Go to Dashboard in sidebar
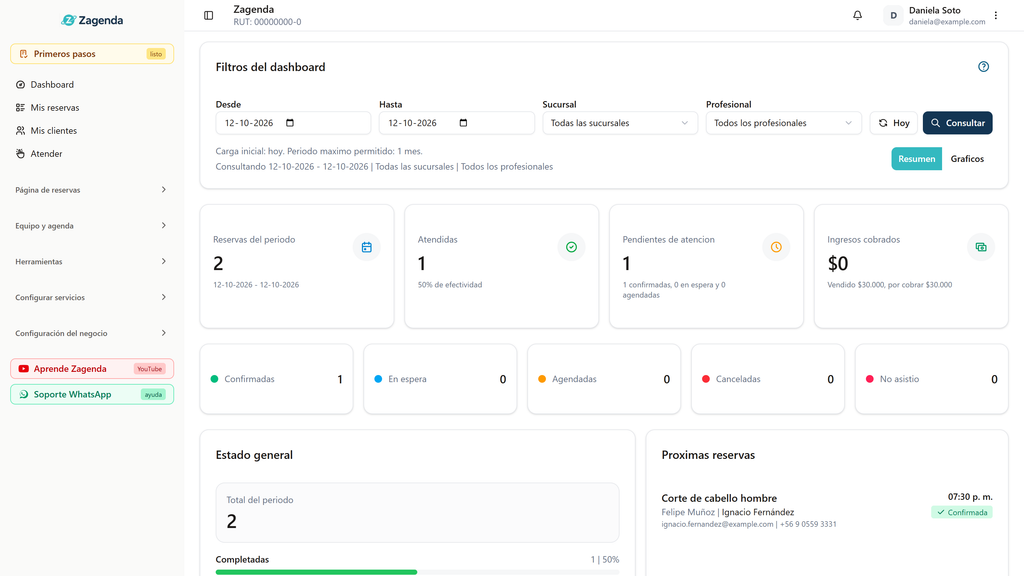This screenshot has height=576, width=1024. [91, 85]
